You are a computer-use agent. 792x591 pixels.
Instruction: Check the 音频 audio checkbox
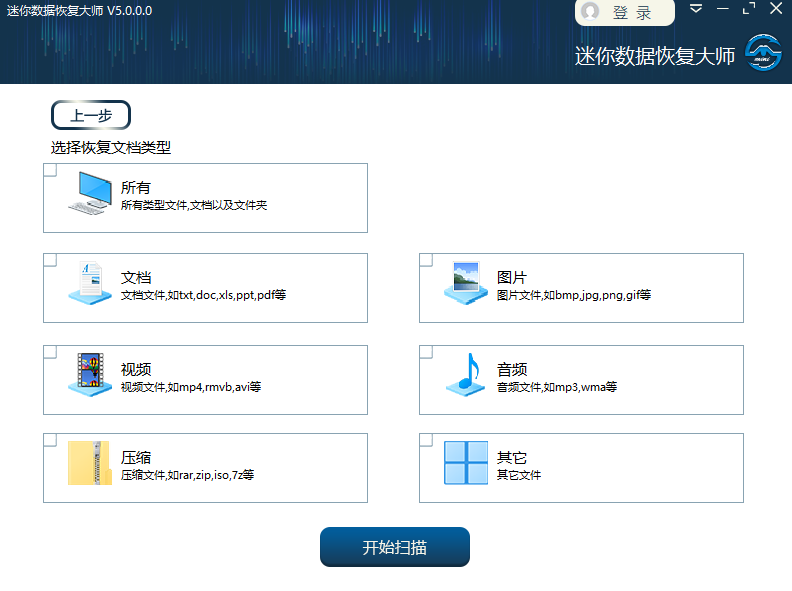426,352
